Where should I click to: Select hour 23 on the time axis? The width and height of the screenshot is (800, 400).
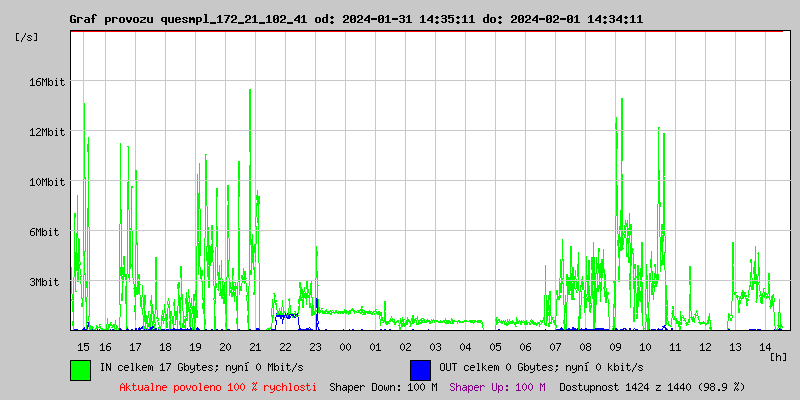(315, 347)
